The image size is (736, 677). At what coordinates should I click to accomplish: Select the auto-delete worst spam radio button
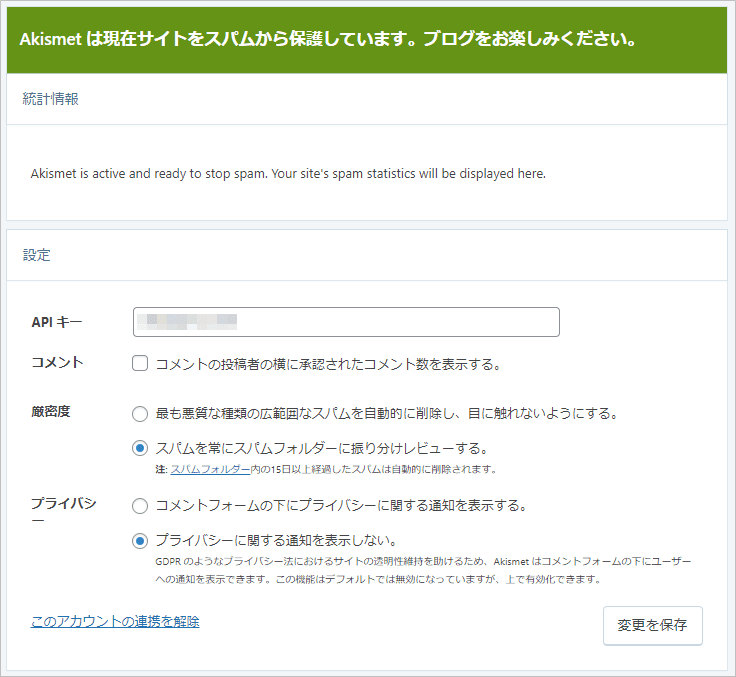click(141, 413)
